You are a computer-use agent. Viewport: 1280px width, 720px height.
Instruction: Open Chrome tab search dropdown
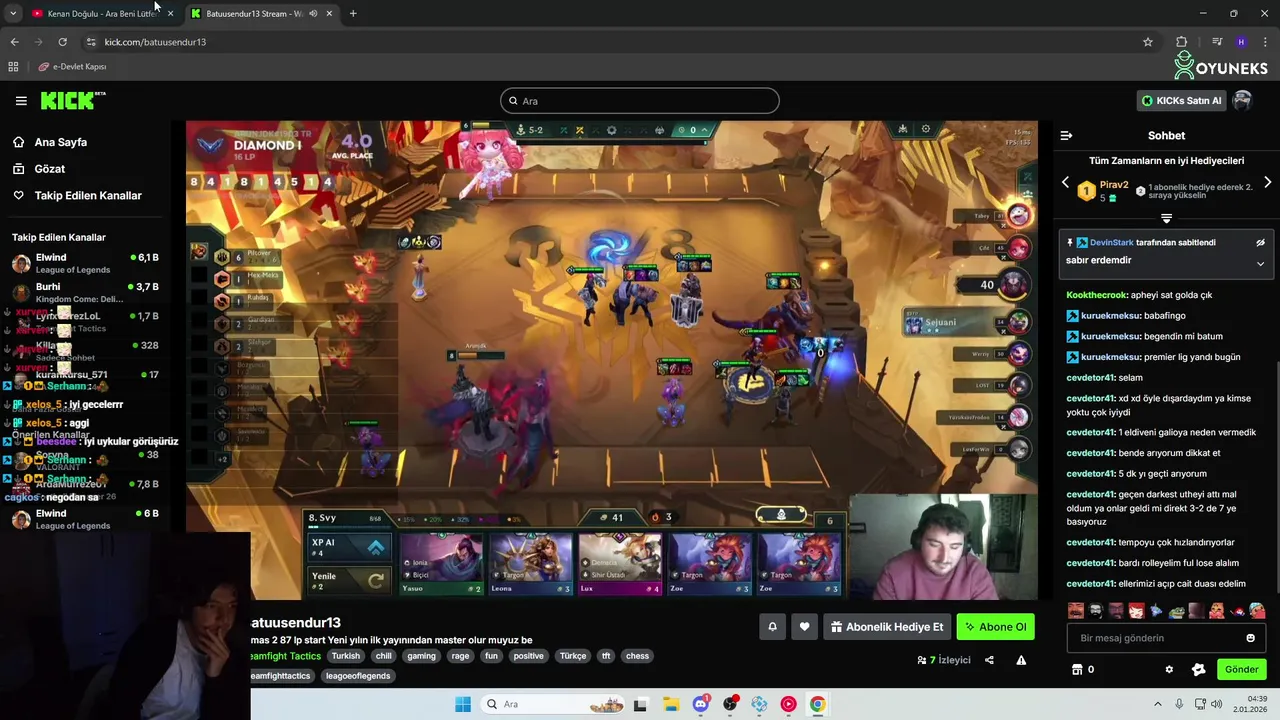pos(12,13)
